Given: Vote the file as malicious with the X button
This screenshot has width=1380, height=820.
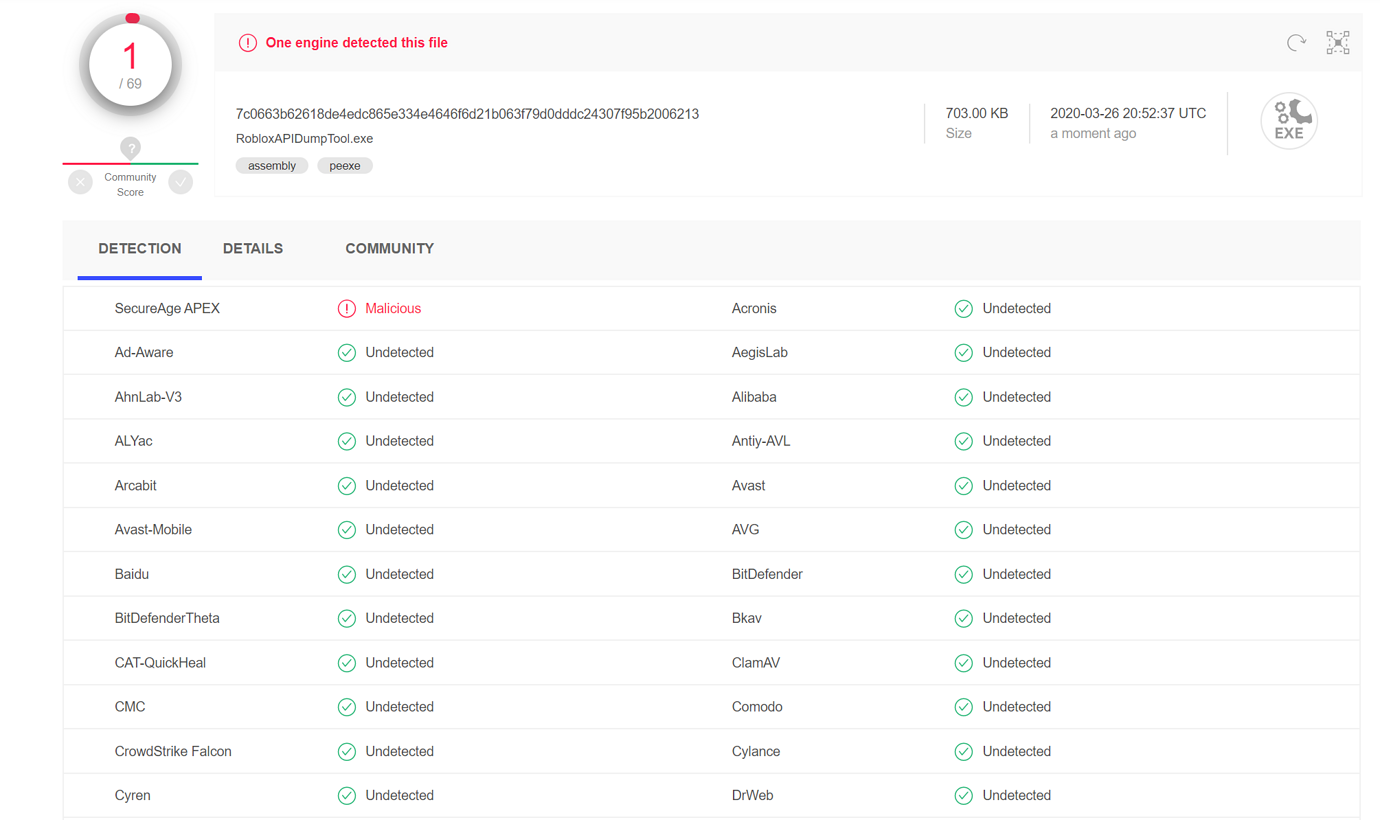Looking at the screenshot, I should pos(80,182).
